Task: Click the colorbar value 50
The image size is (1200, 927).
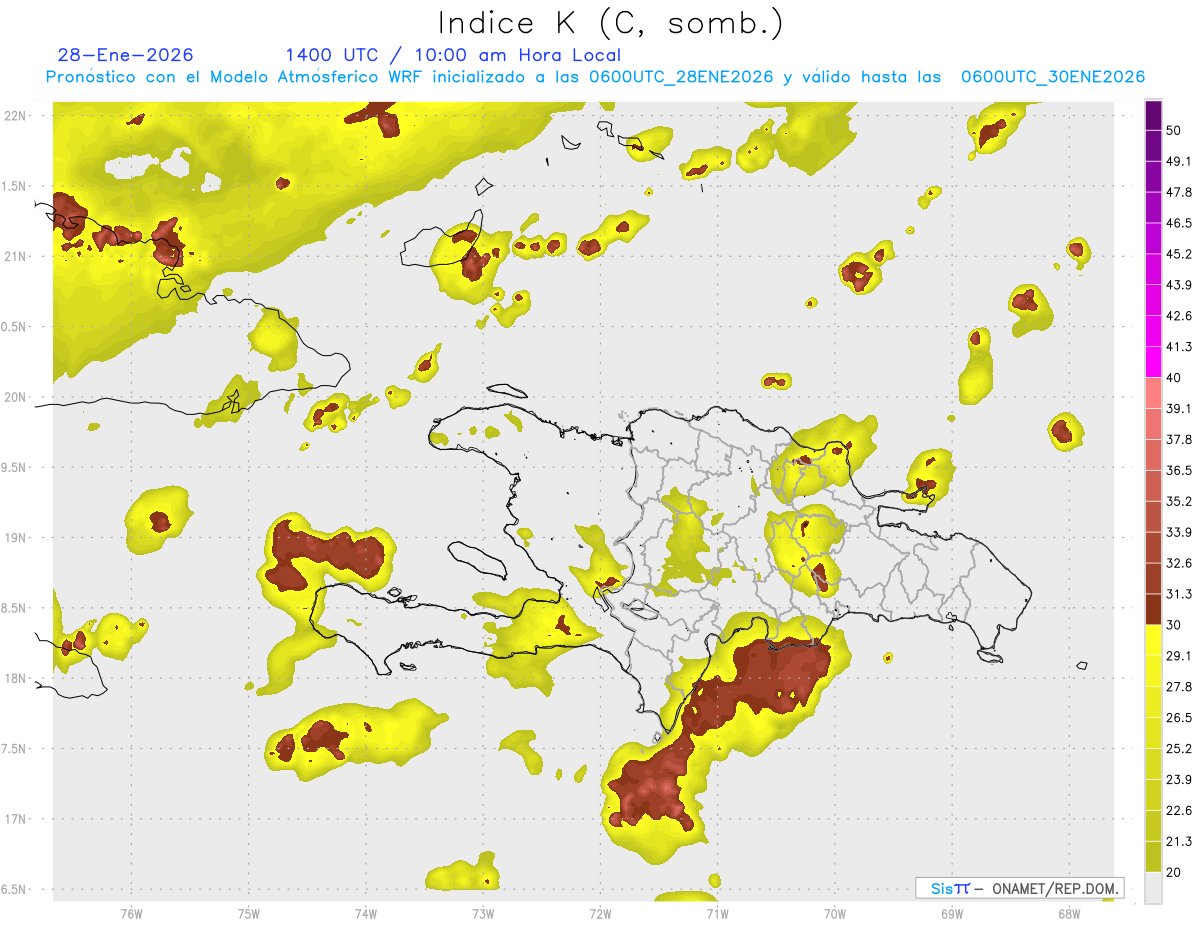Action: point(1175,130)
